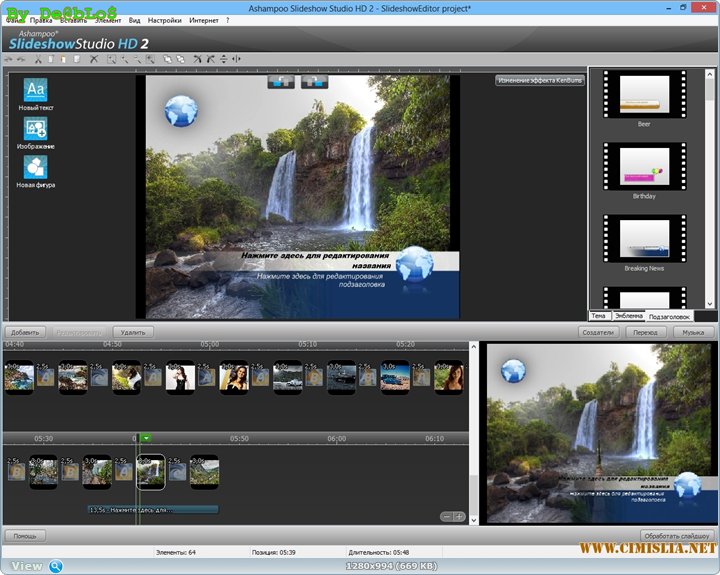
Task: Open the Настройки (Settings) menu
Action: tap(165, 20)
